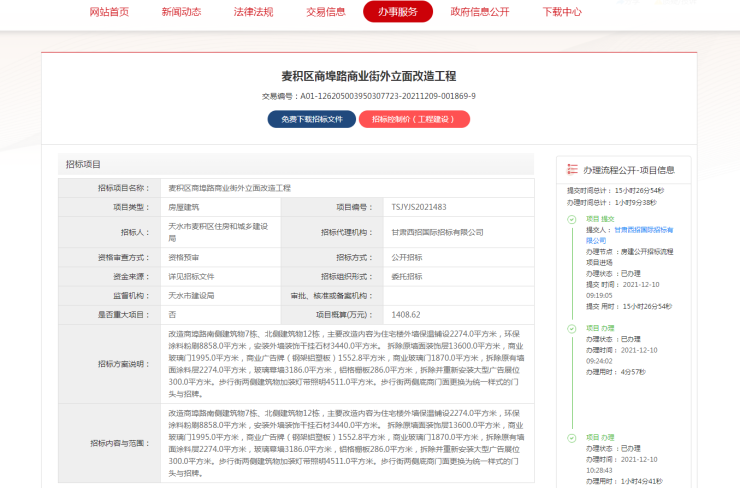Navigate to 下载中心
This screenshot has width=740, height=488.
click(561, 12)
